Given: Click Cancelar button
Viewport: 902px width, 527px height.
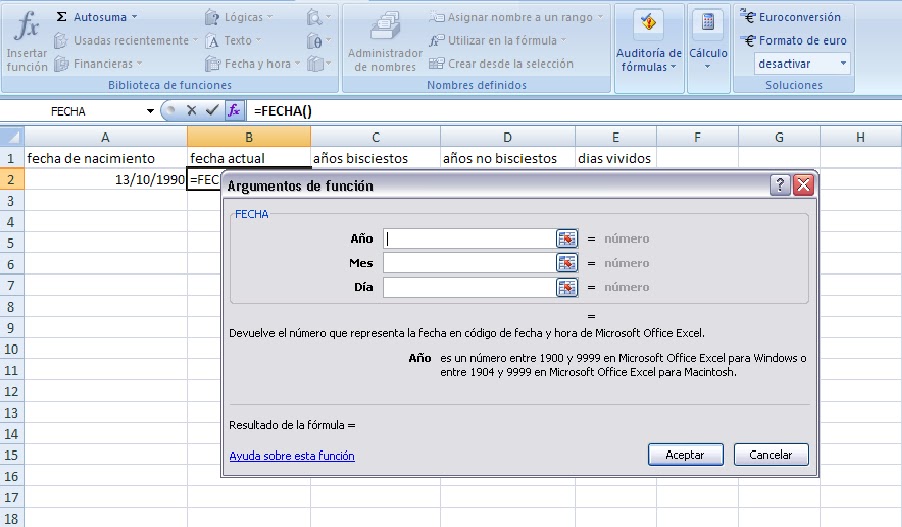Looking at the screenshot, I should 771,455.
